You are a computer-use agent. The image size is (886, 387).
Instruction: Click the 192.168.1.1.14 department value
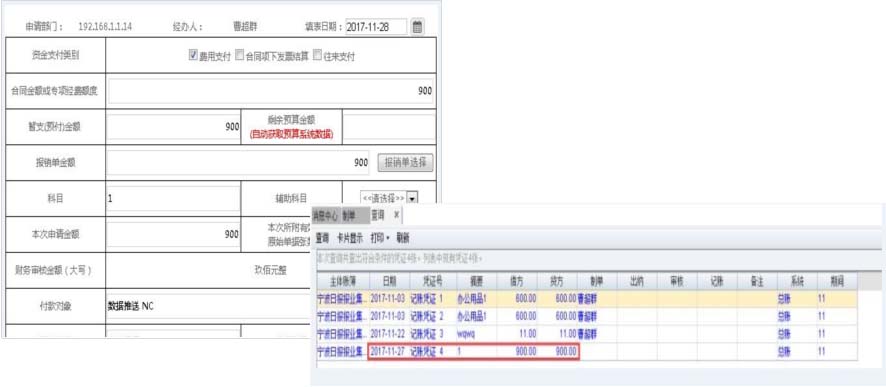pos(105,27)
